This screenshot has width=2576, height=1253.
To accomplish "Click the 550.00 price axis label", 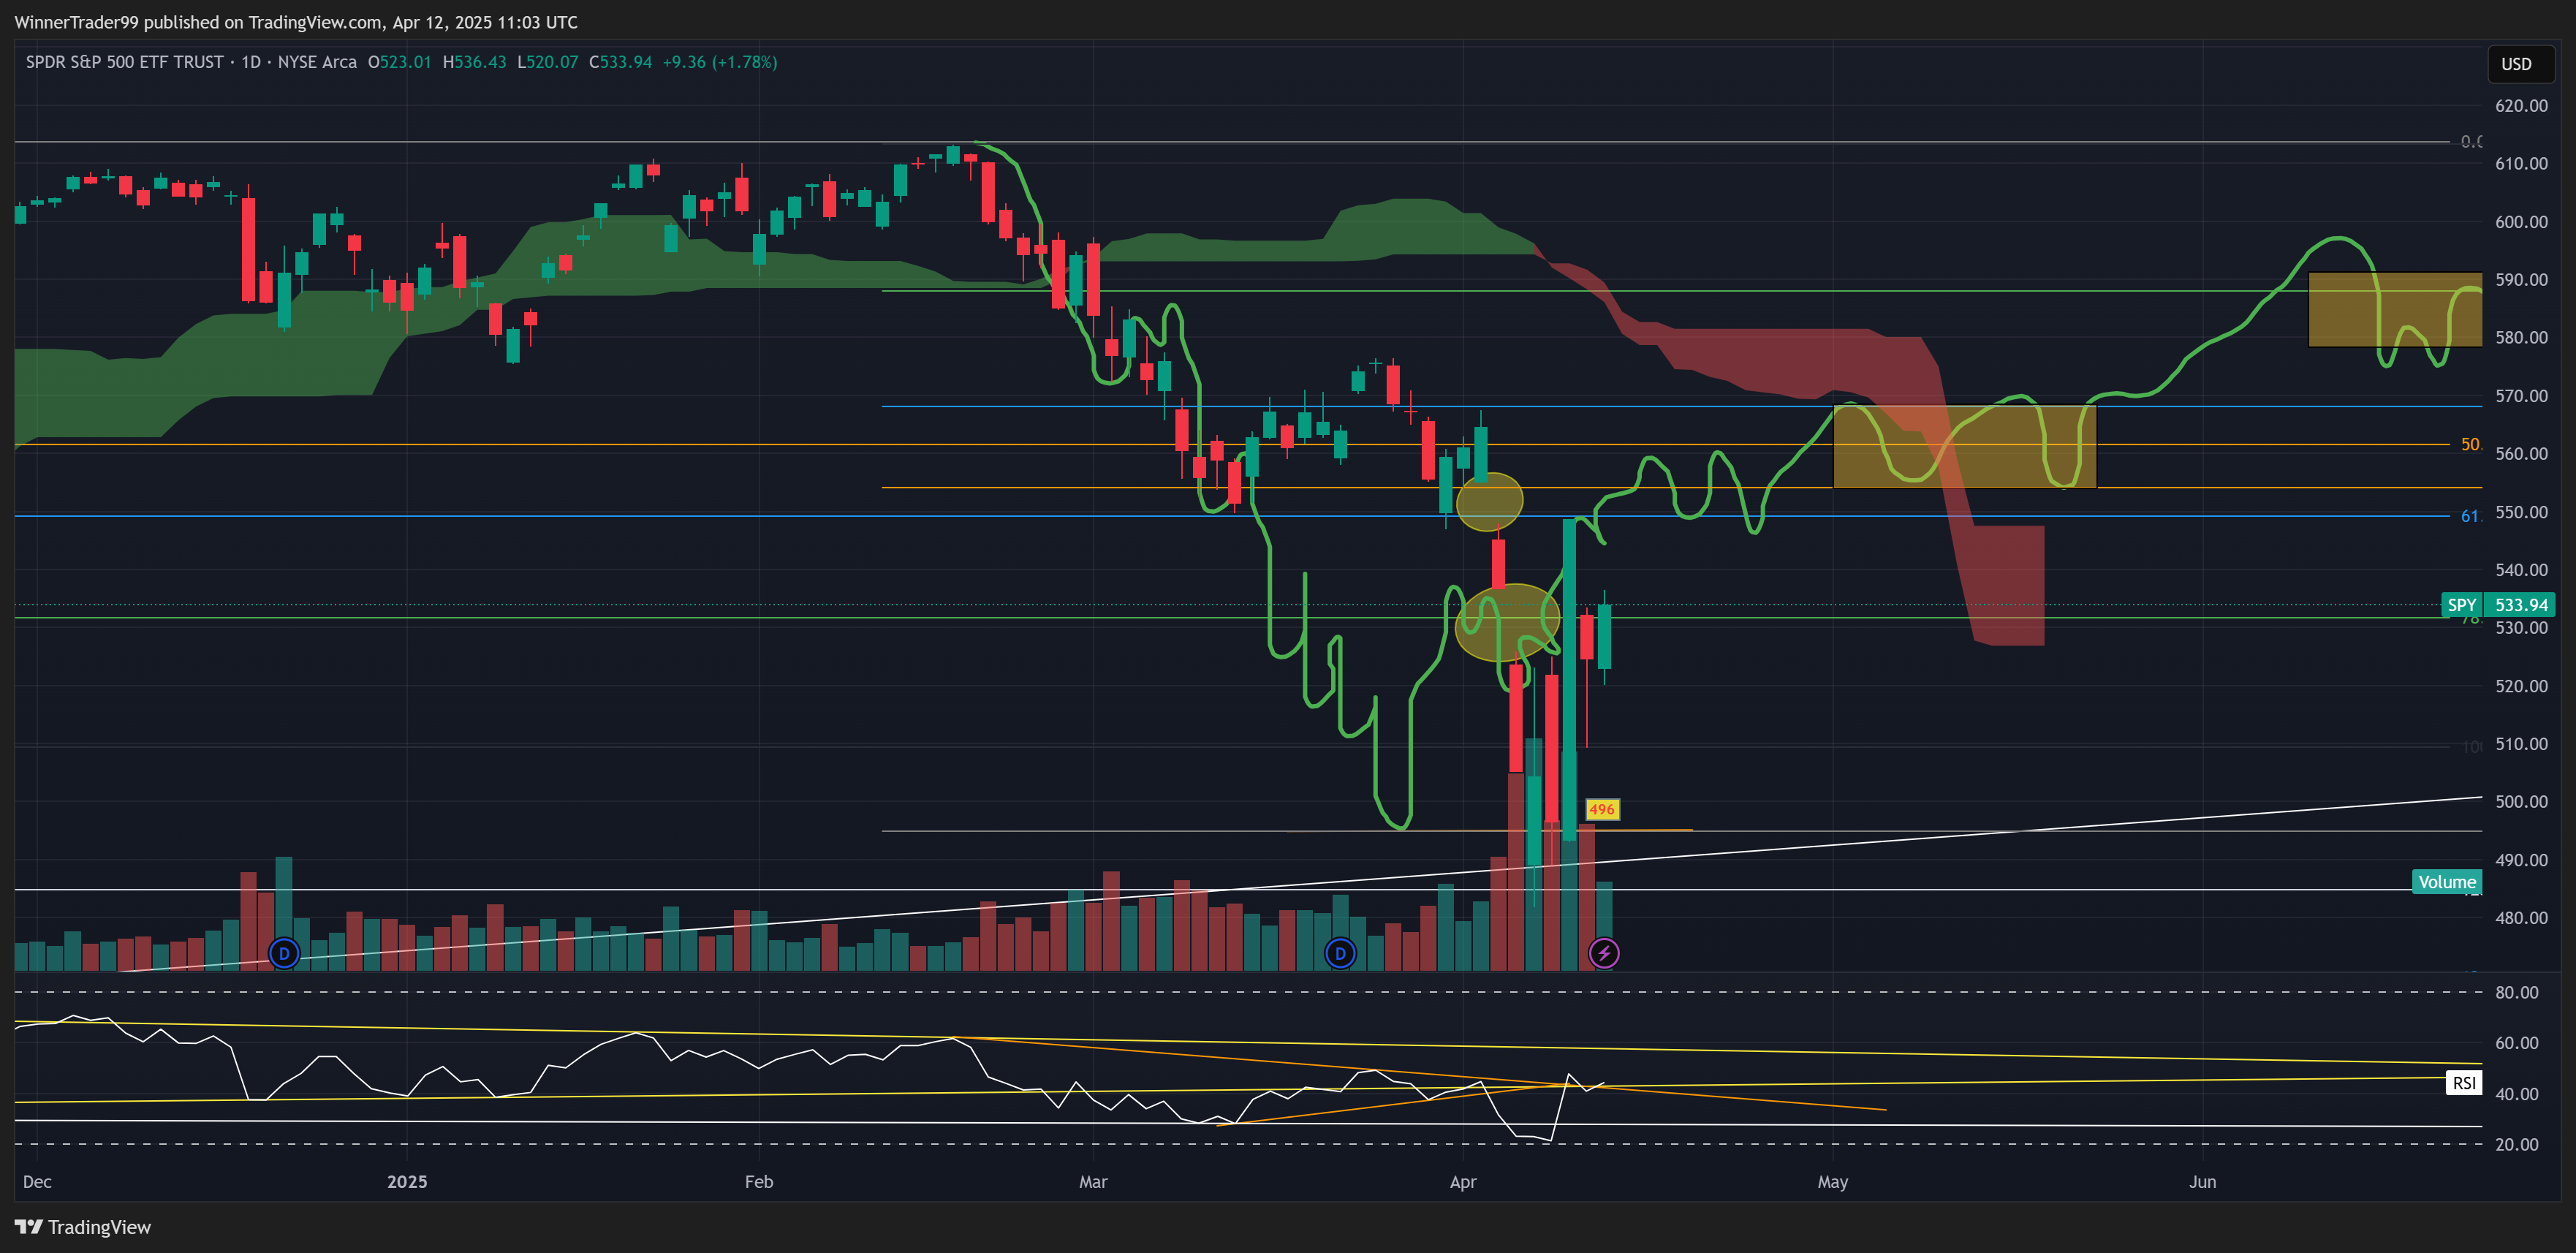I will click(x=2521, y=512).
